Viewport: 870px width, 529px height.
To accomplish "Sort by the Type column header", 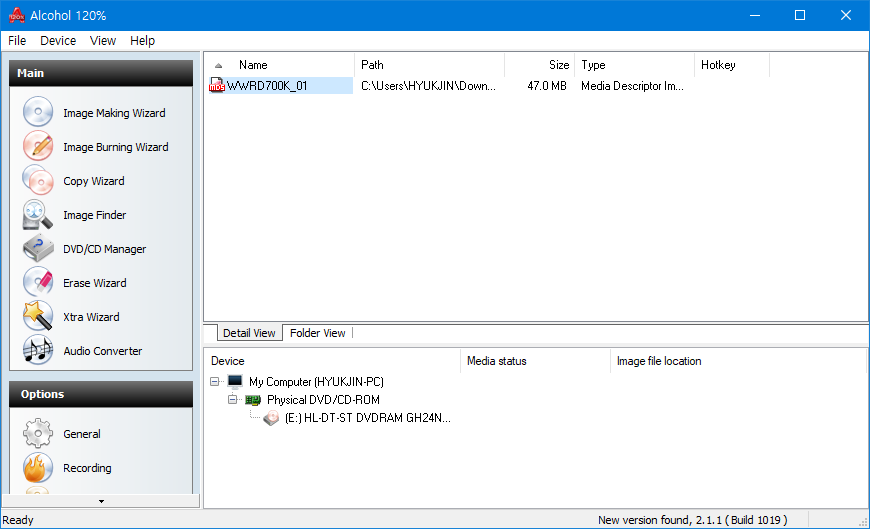I will pyautogui.click(x=634, y=65).
